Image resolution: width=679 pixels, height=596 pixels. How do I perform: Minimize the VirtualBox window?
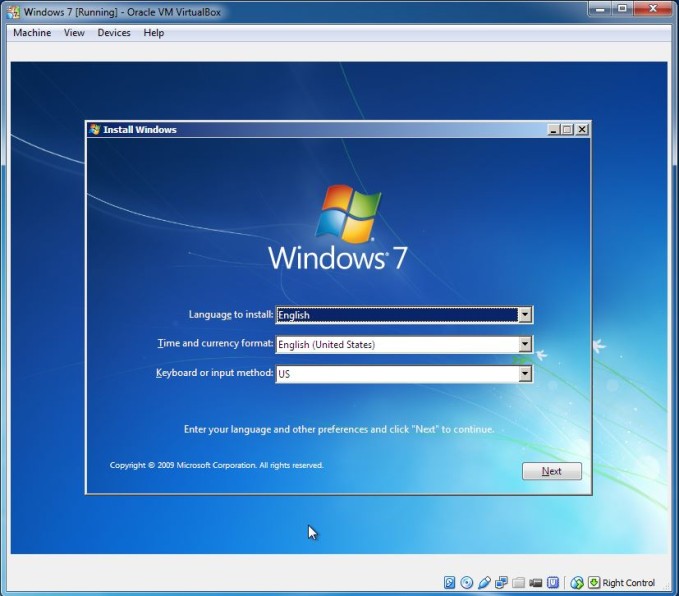(x=600, y=9)
